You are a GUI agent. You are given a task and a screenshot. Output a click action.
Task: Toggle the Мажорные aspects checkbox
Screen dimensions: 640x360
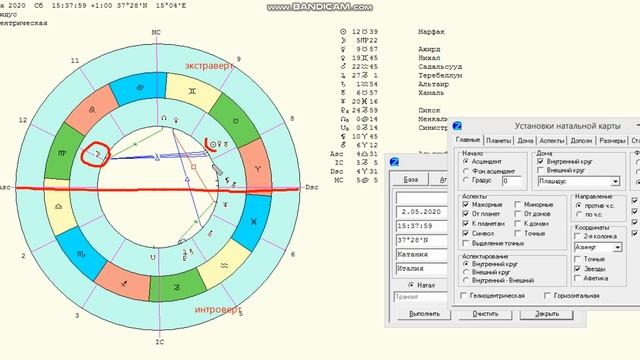click(466, 204)
